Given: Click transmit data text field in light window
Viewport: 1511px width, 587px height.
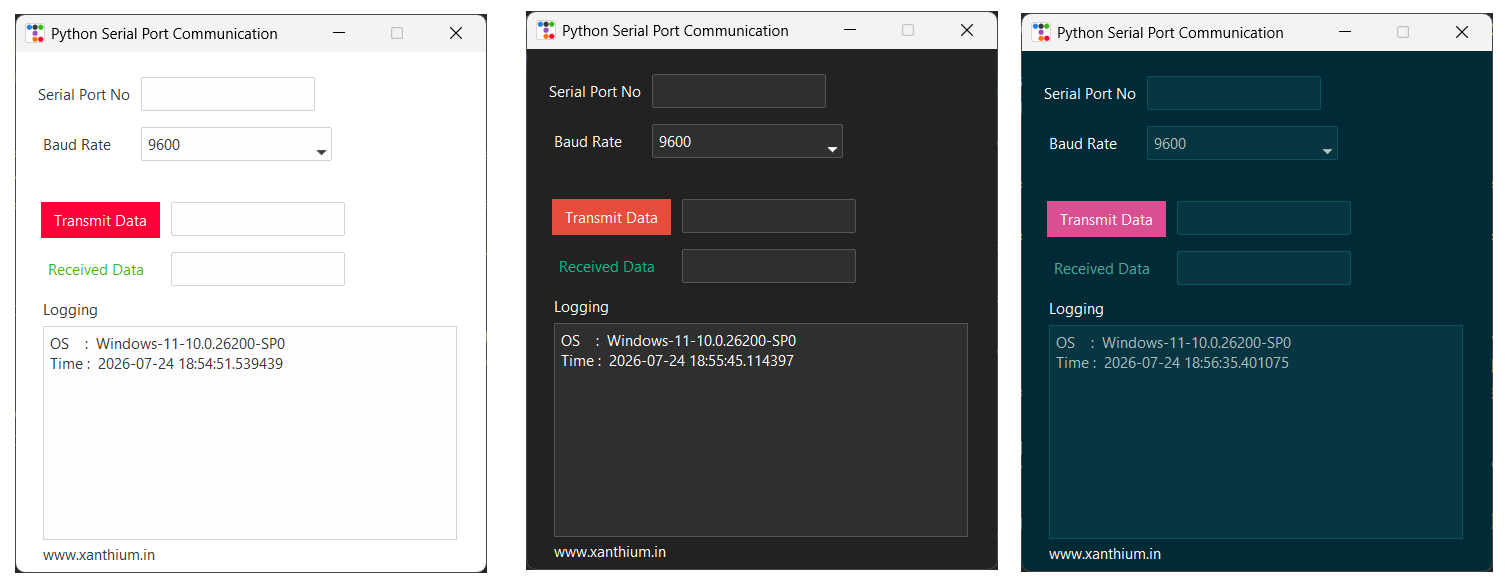Looking at the screenshot, I should [x=258, y=219].
